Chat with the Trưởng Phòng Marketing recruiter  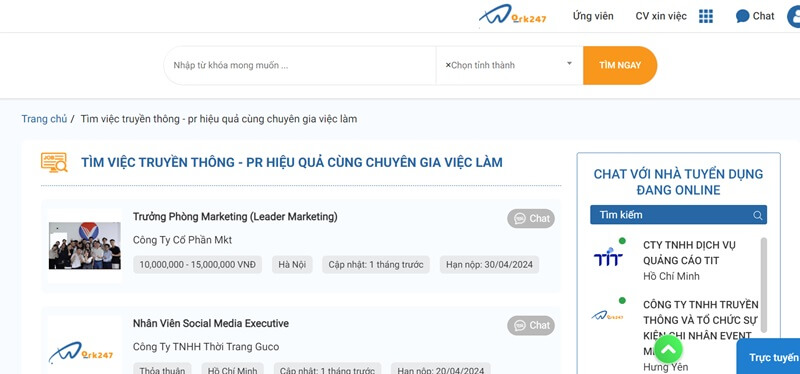(531, 218)
